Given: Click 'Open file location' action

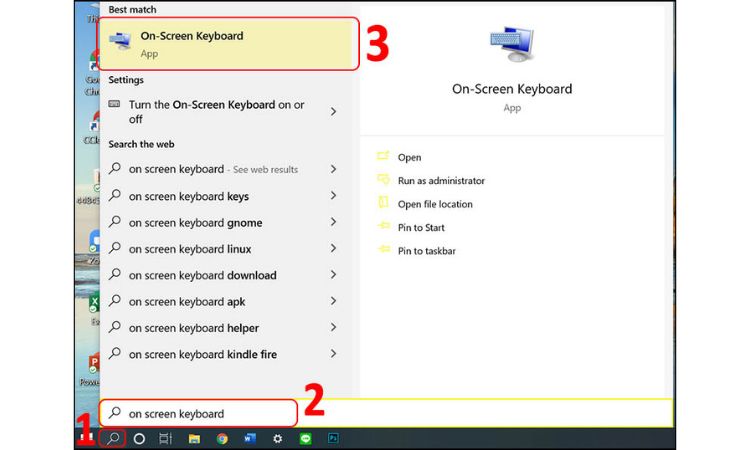Looking at the screenshot, I should [435, 204].
